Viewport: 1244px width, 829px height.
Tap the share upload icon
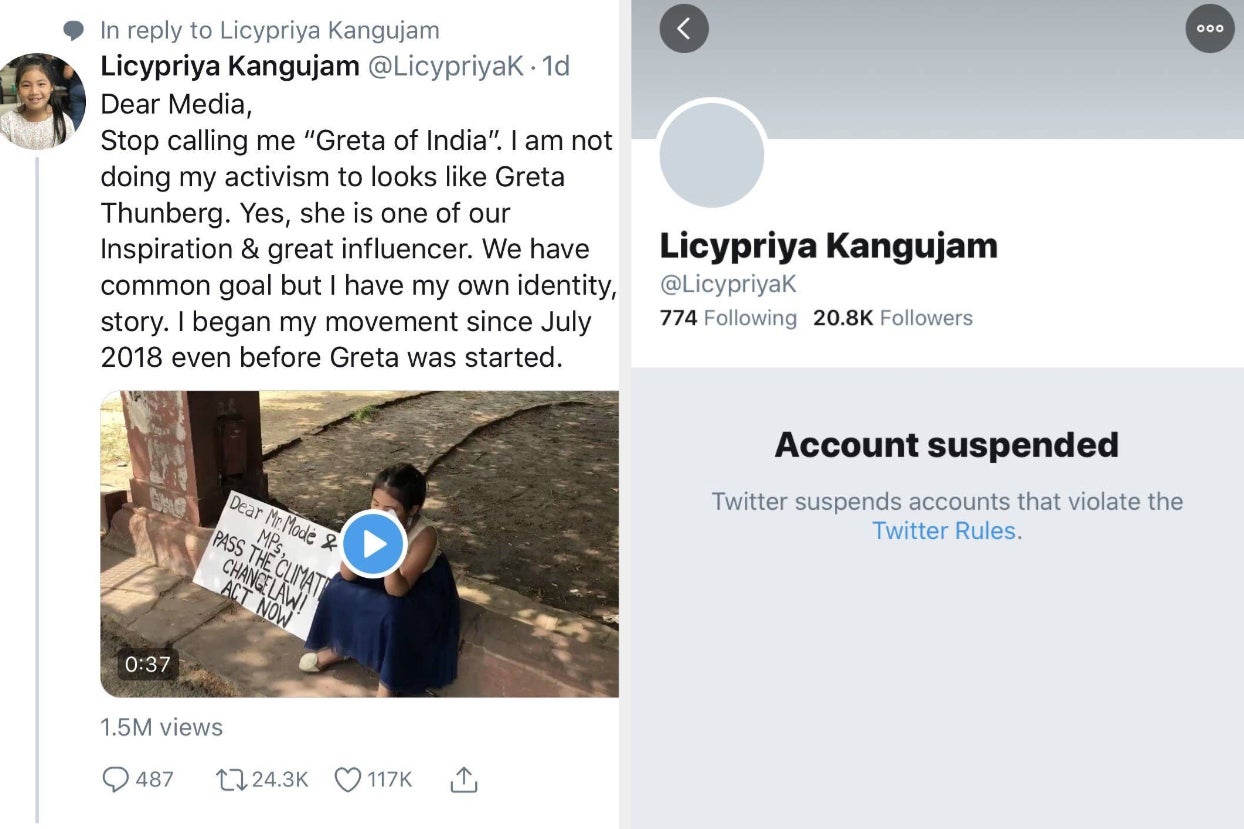tap(462, 779)
